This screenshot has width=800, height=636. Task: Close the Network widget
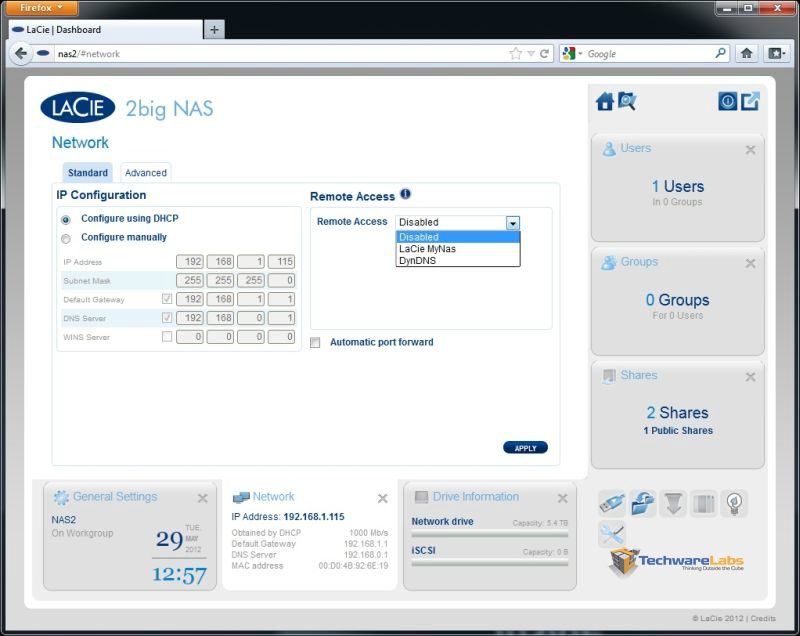click(x=383, y=498)
